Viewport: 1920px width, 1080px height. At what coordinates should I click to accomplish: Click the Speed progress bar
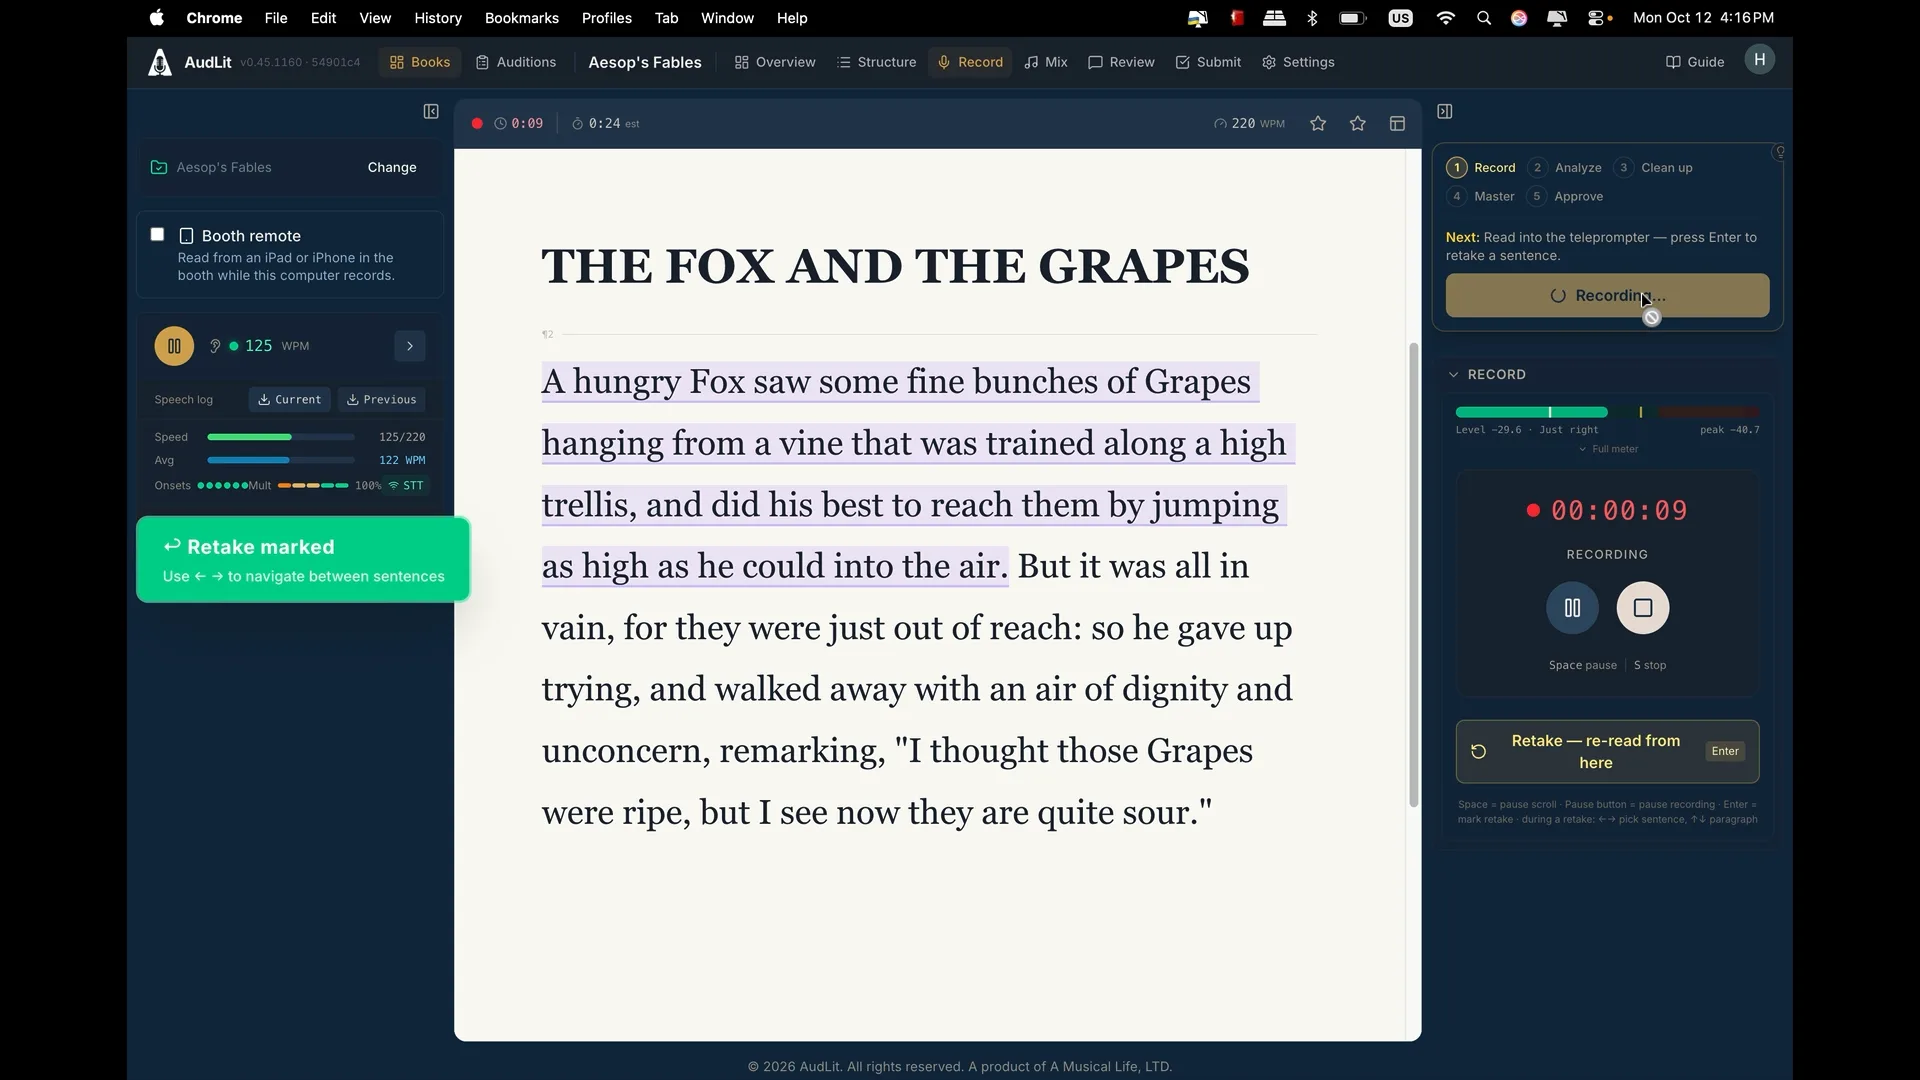281,437
